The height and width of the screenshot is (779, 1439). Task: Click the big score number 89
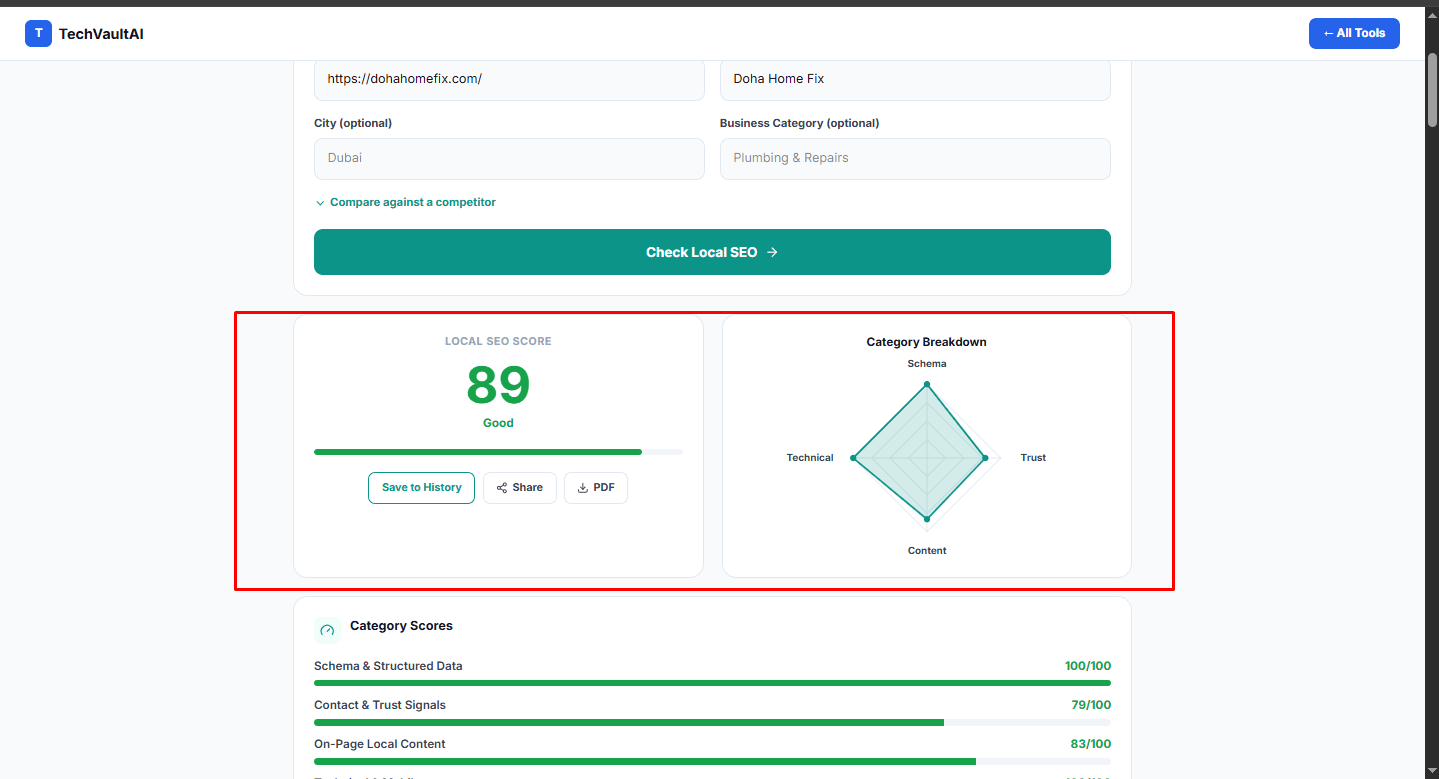point(498,385)
